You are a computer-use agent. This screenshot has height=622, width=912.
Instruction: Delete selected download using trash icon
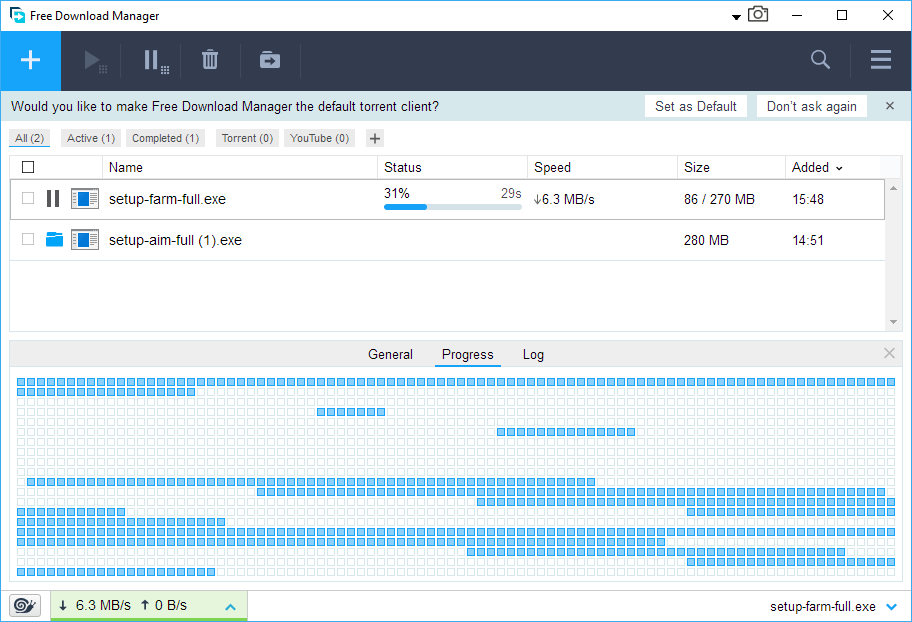click(210, 60)
